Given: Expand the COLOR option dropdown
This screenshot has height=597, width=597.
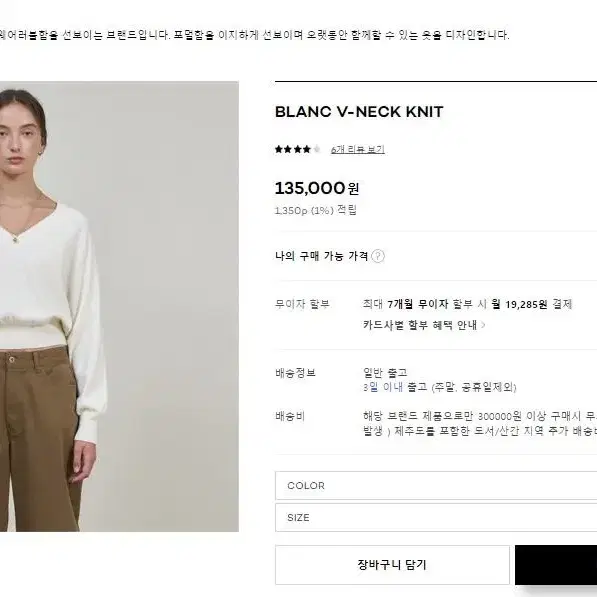Looking at the screenshot, I should click(436, 485).
